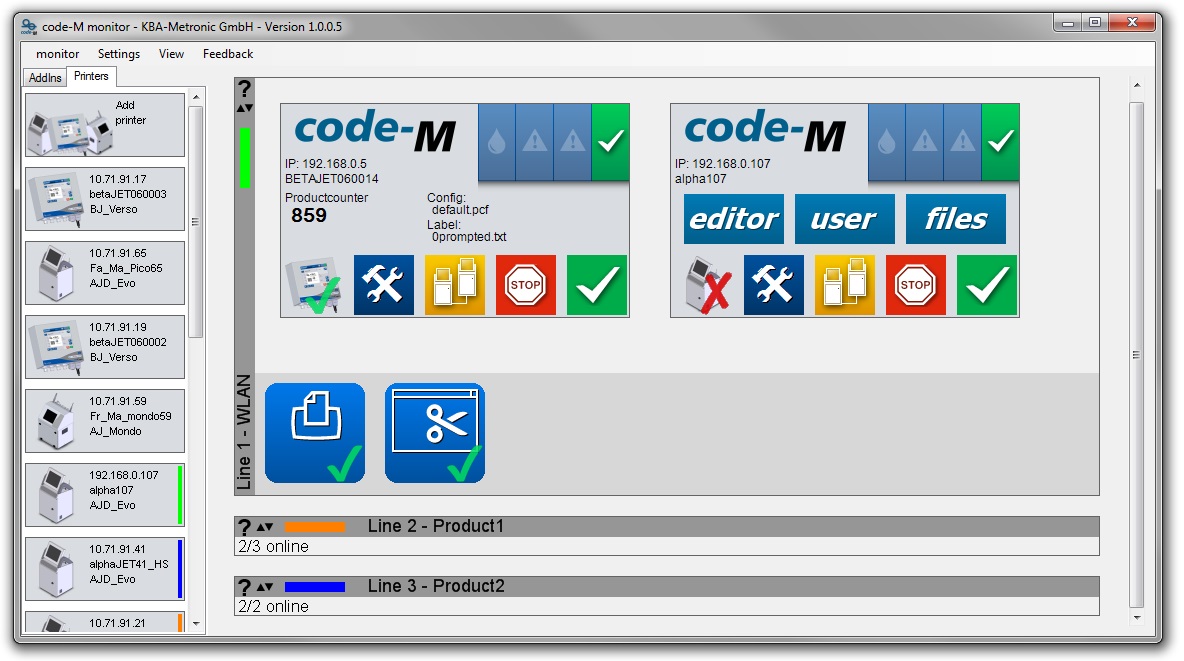Select printer 10.71.91.59 Fr_Ma_mondo59
Viewport: 1184px width, 661px height.
pos(105,421)
